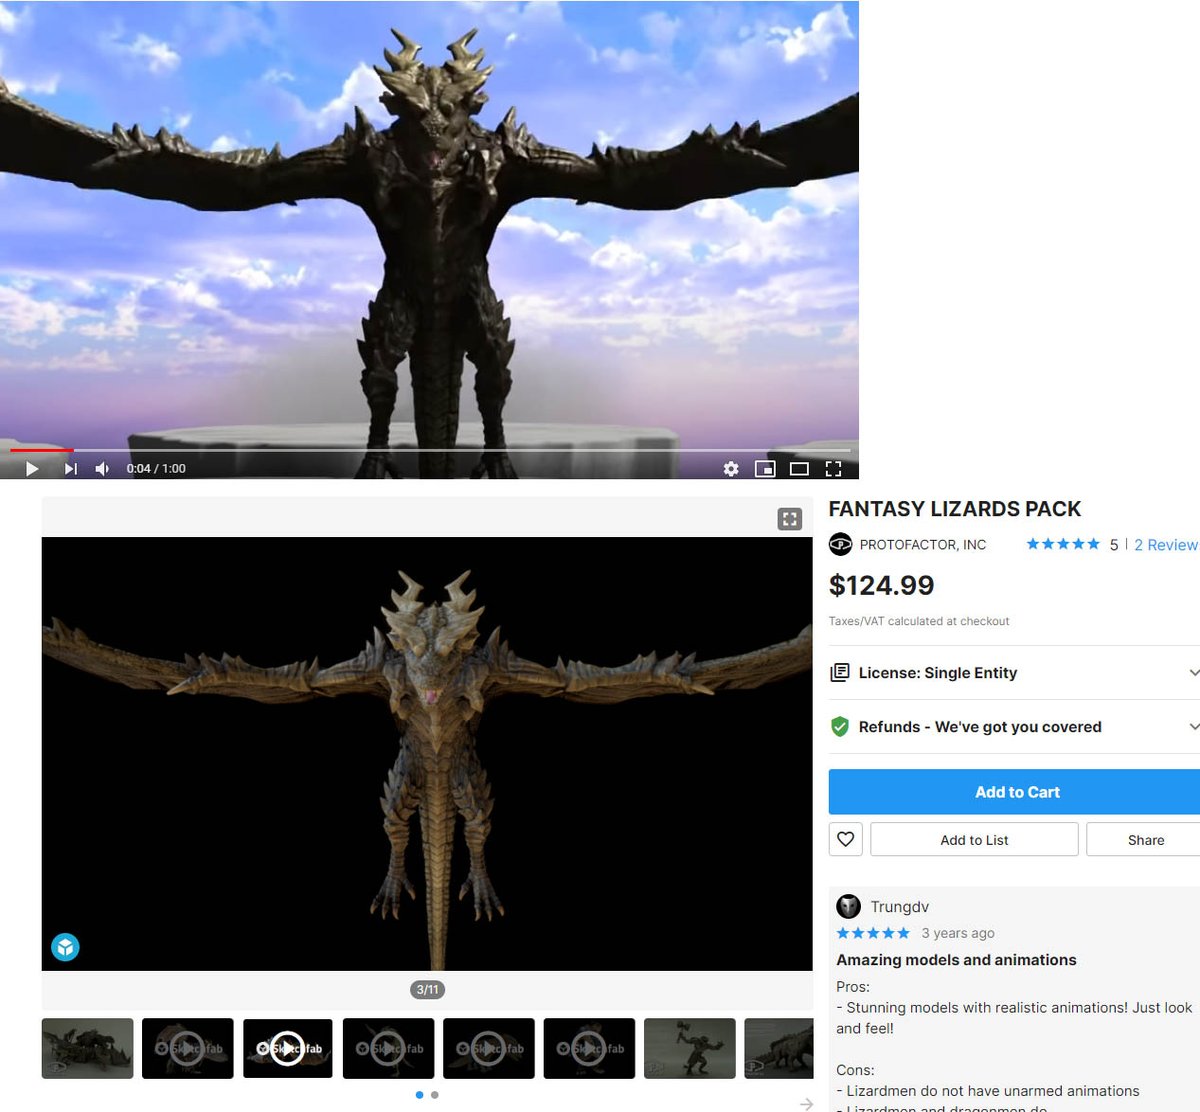1200x1112 pixels.
Task: Click the 0:04 / 1:00 time display
Action: point(156,468)
